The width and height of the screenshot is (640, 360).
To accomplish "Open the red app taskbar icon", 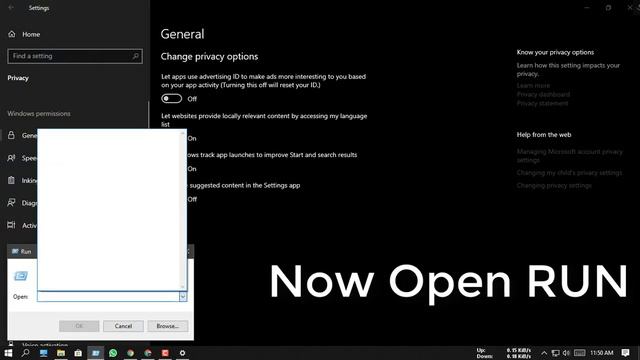I will click(165, 353).
